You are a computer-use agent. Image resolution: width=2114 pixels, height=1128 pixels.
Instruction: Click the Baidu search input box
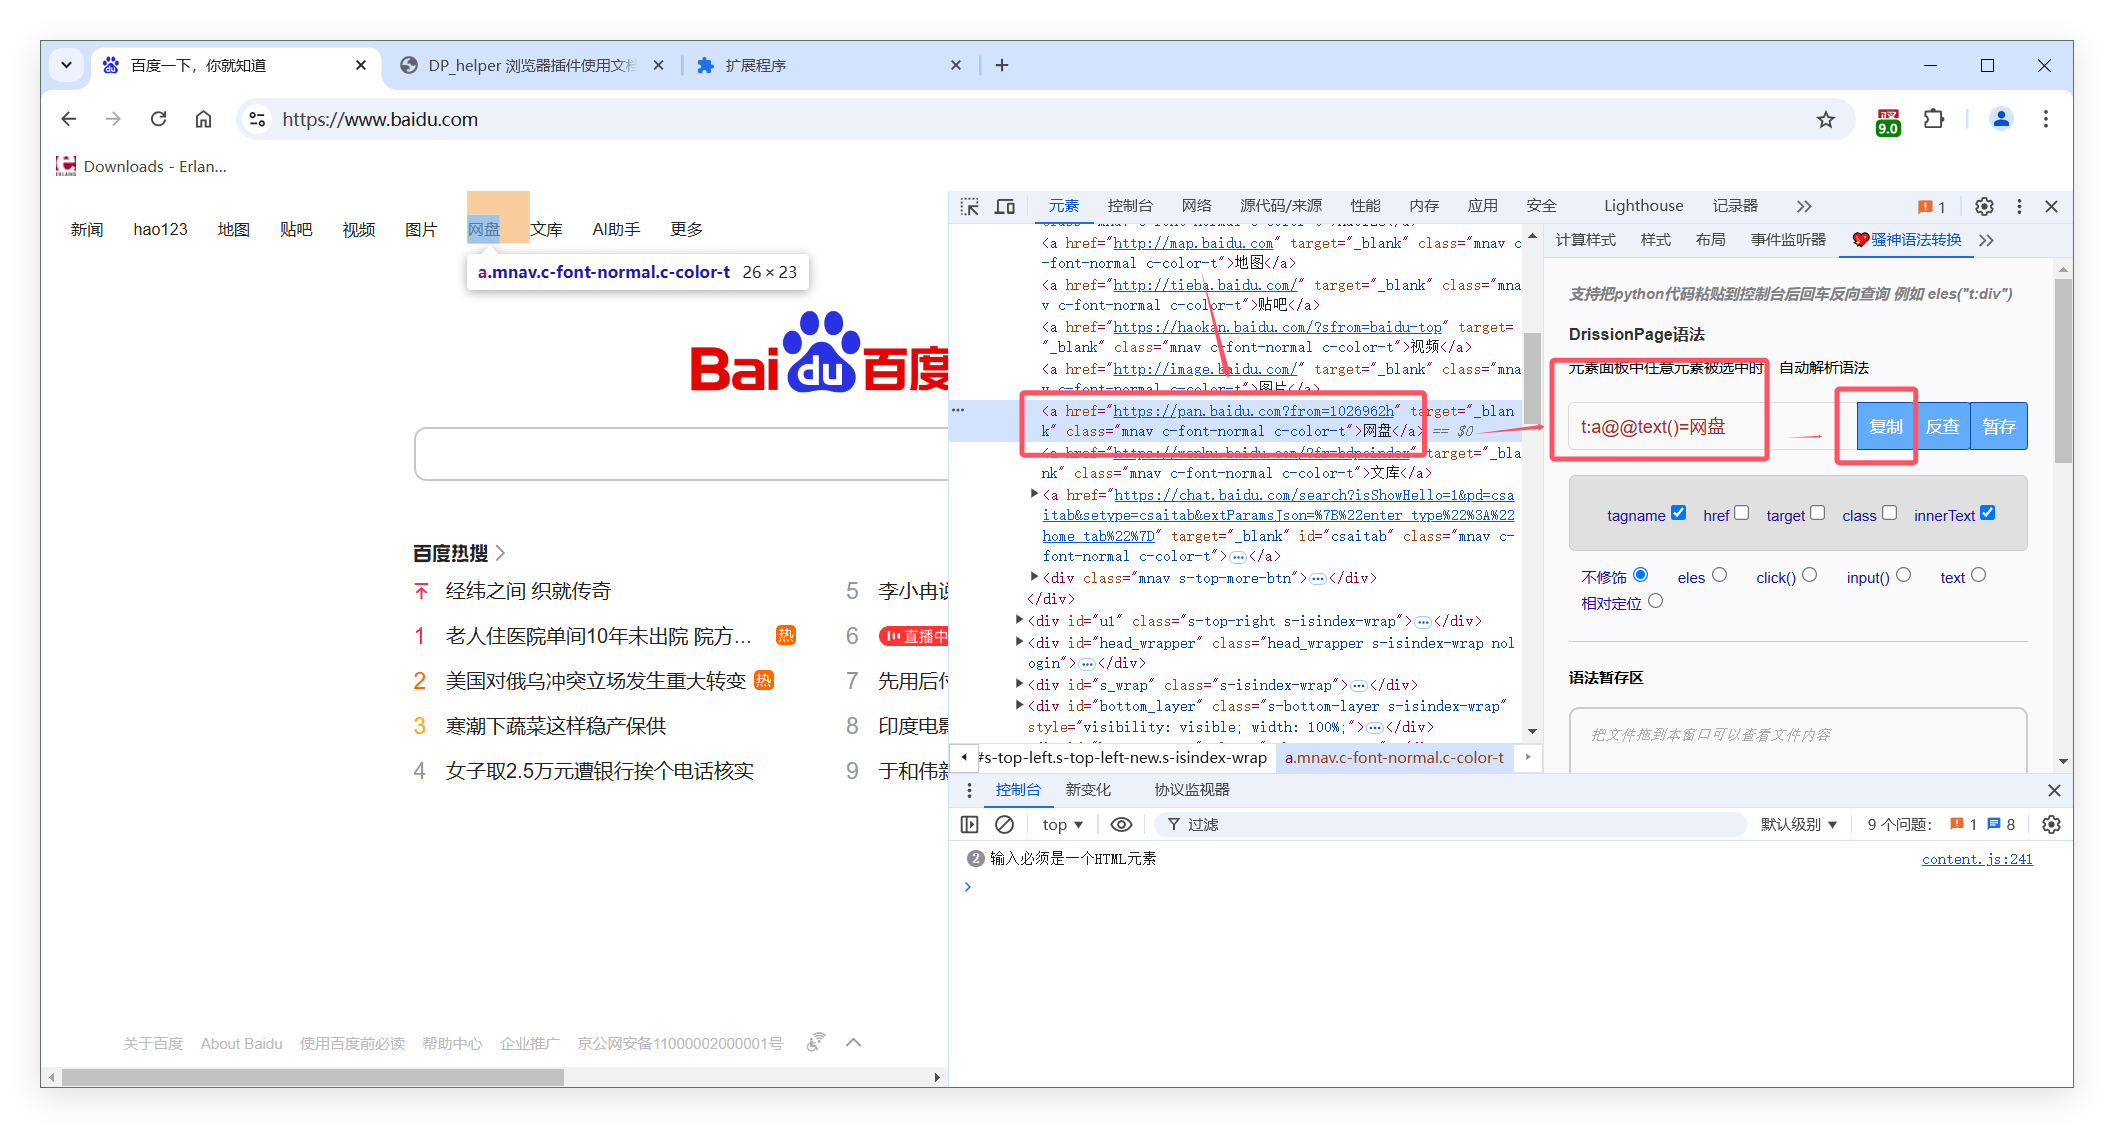click(x=681, y=454)
